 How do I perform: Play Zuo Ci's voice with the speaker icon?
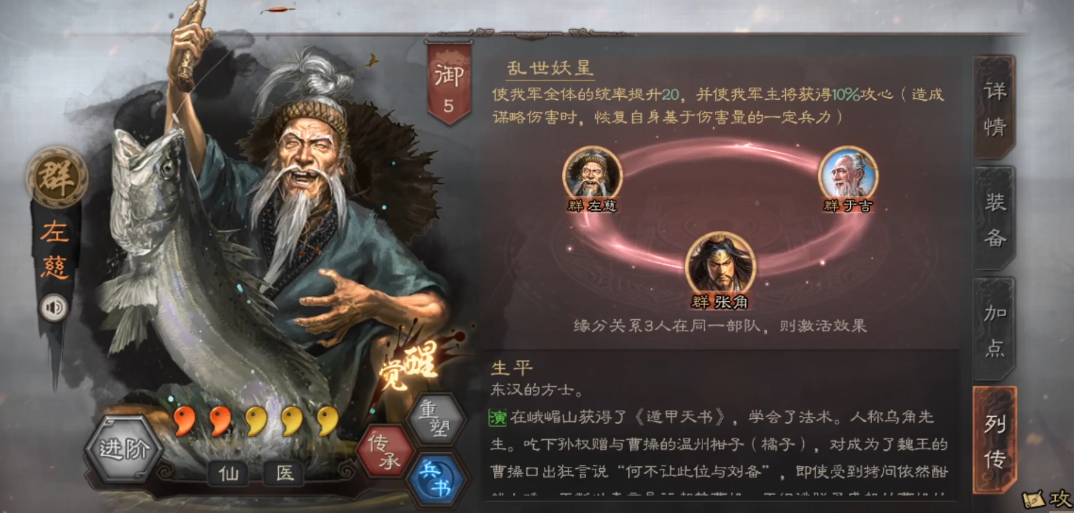[x=54, y=308]
